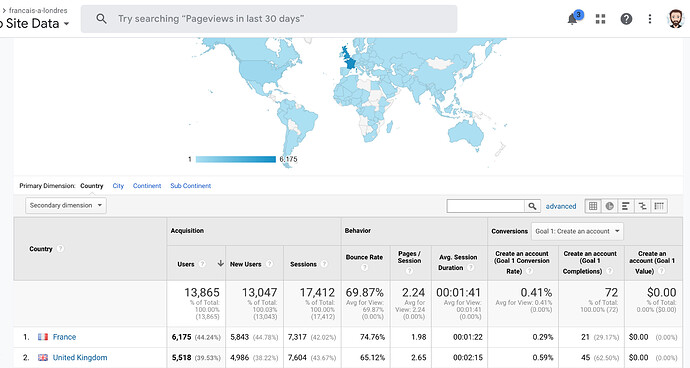
Task: Click the France flag icon
Action: click(x=43, y=337)
